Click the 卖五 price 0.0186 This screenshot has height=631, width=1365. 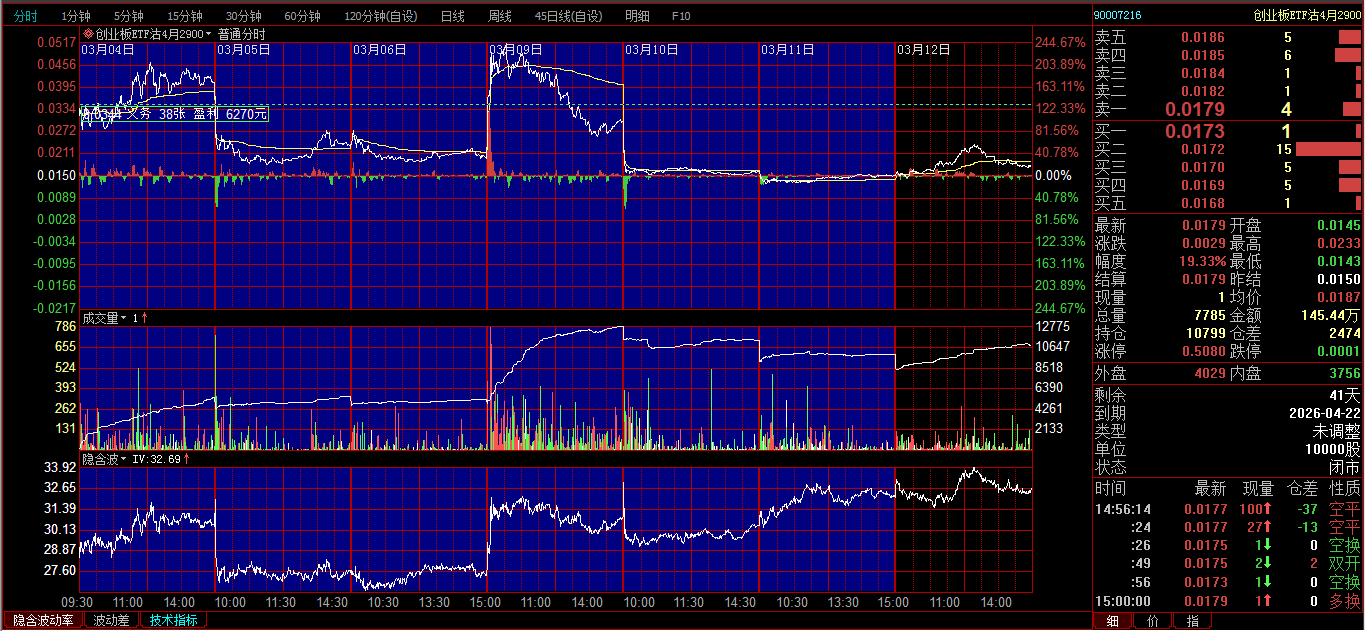coord(1203,37)
